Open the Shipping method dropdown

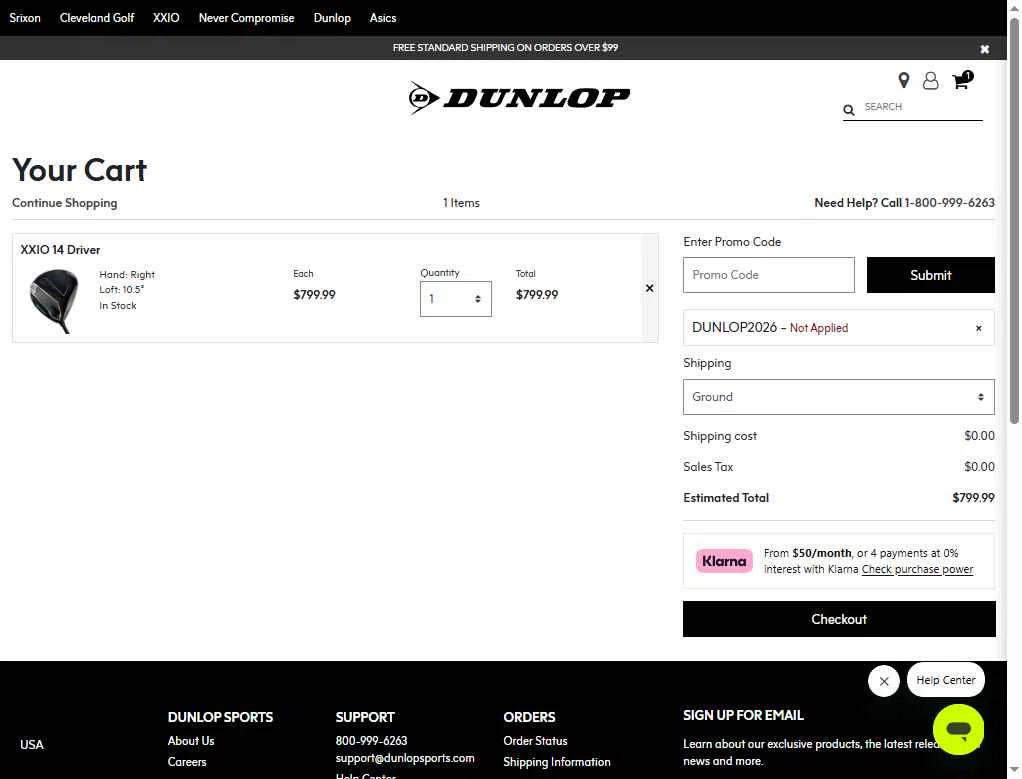click(839, 397)
